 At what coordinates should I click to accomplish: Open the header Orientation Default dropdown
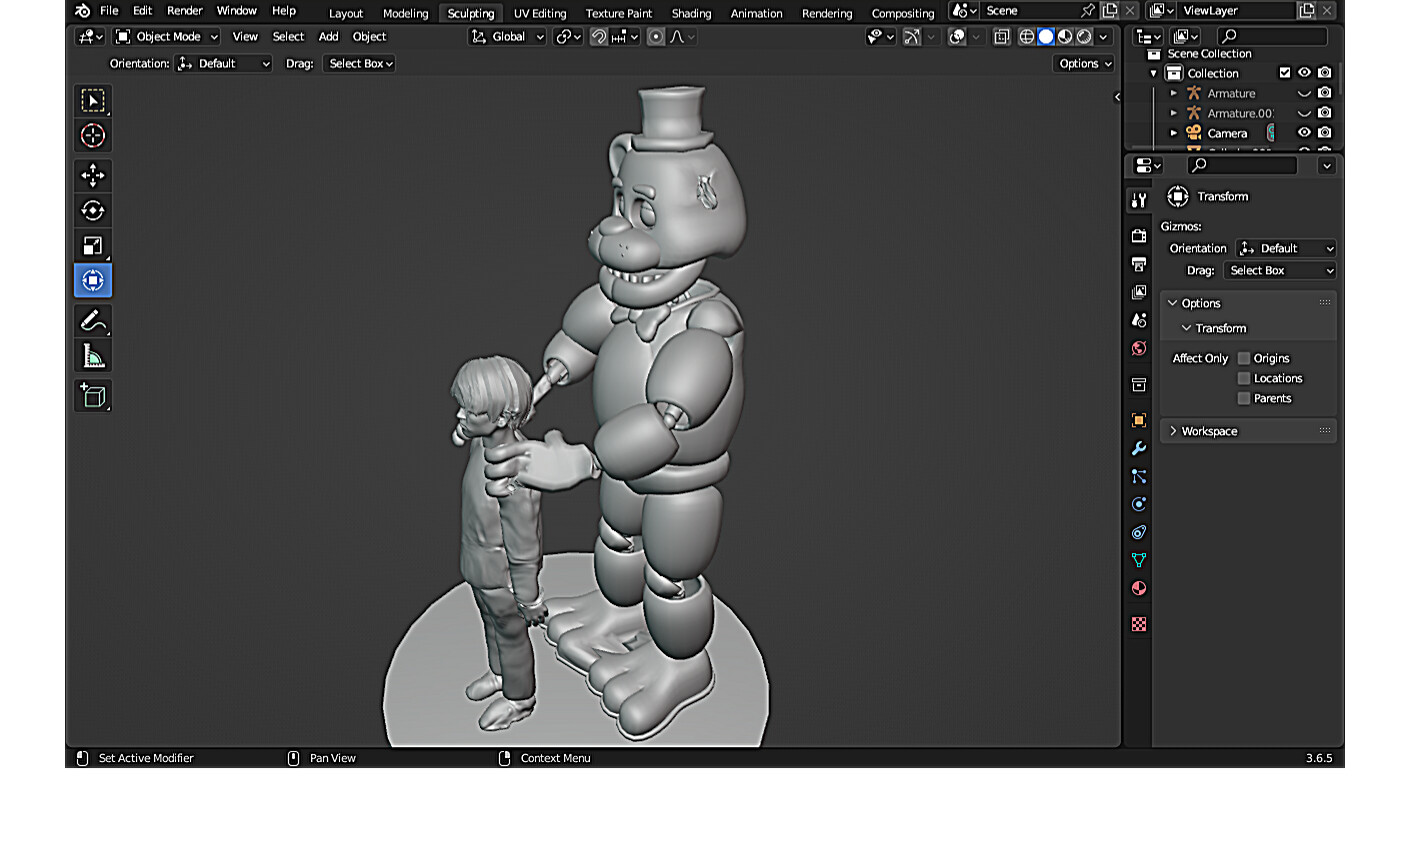(223, 64)
